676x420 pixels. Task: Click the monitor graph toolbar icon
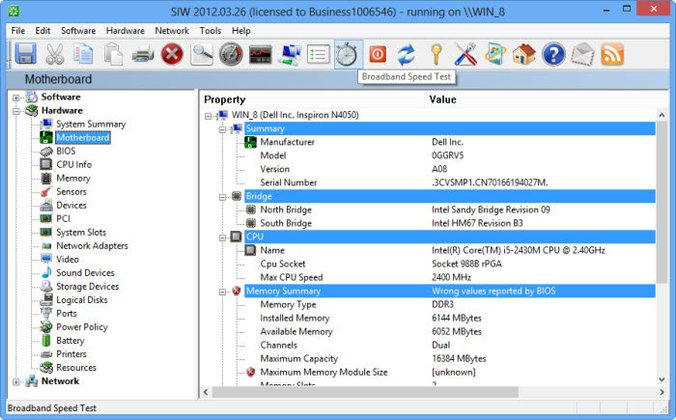tap(260, 54)
